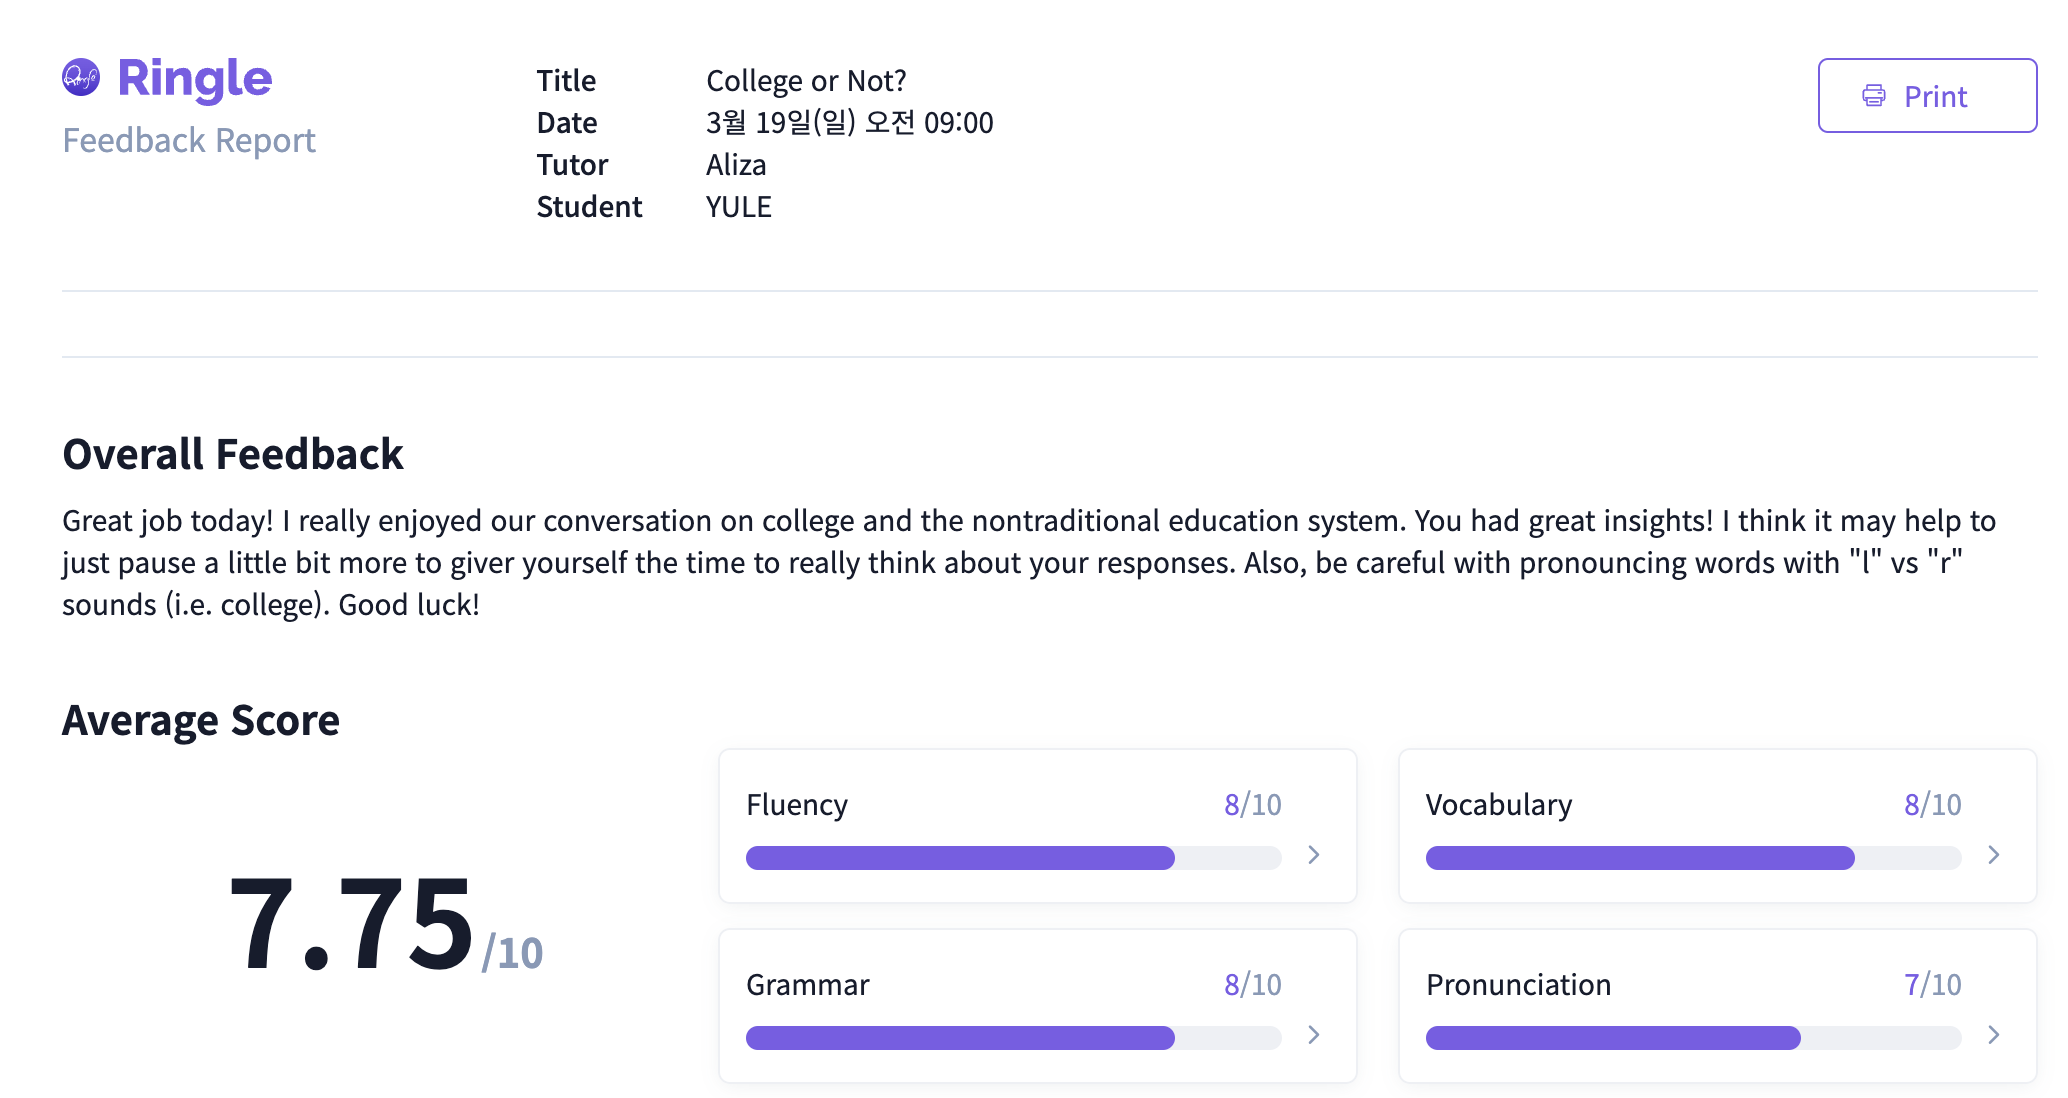Open the Pronunciation score label
The image size is (2068, 1098).
click(x=1518, y=985)
